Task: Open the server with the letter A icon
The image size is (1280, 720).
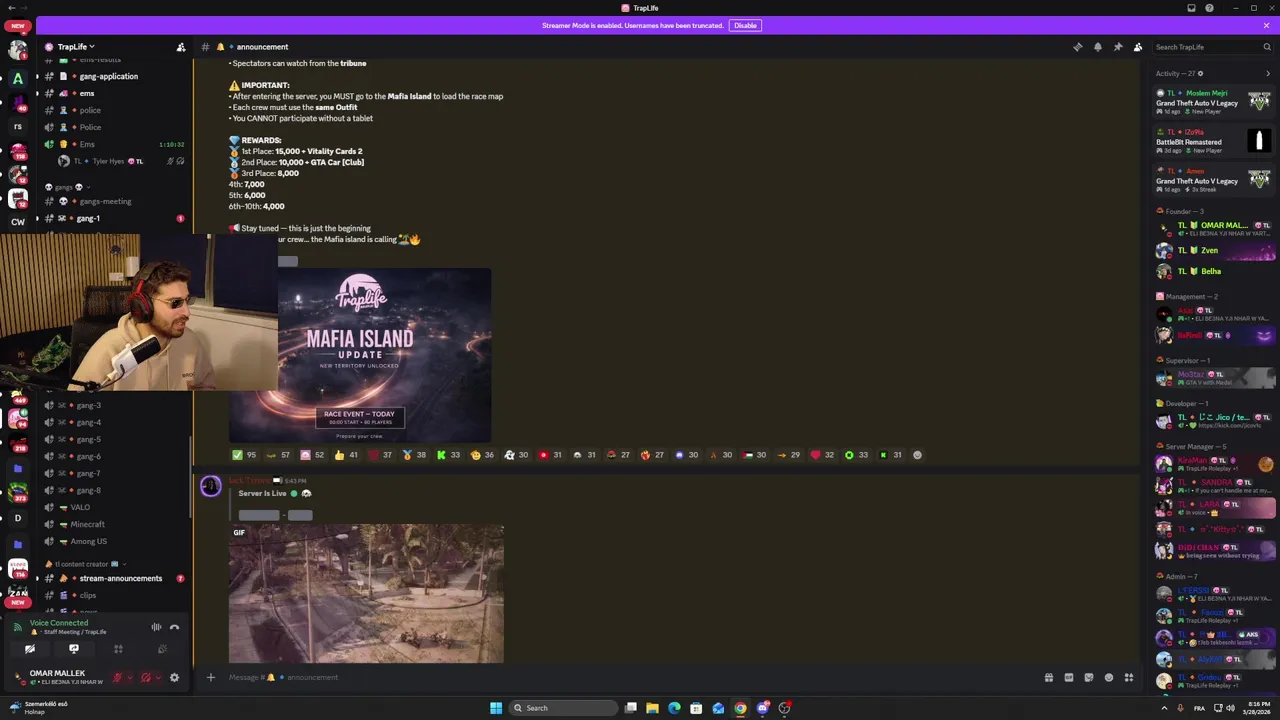Action: [x=17, y=79]
